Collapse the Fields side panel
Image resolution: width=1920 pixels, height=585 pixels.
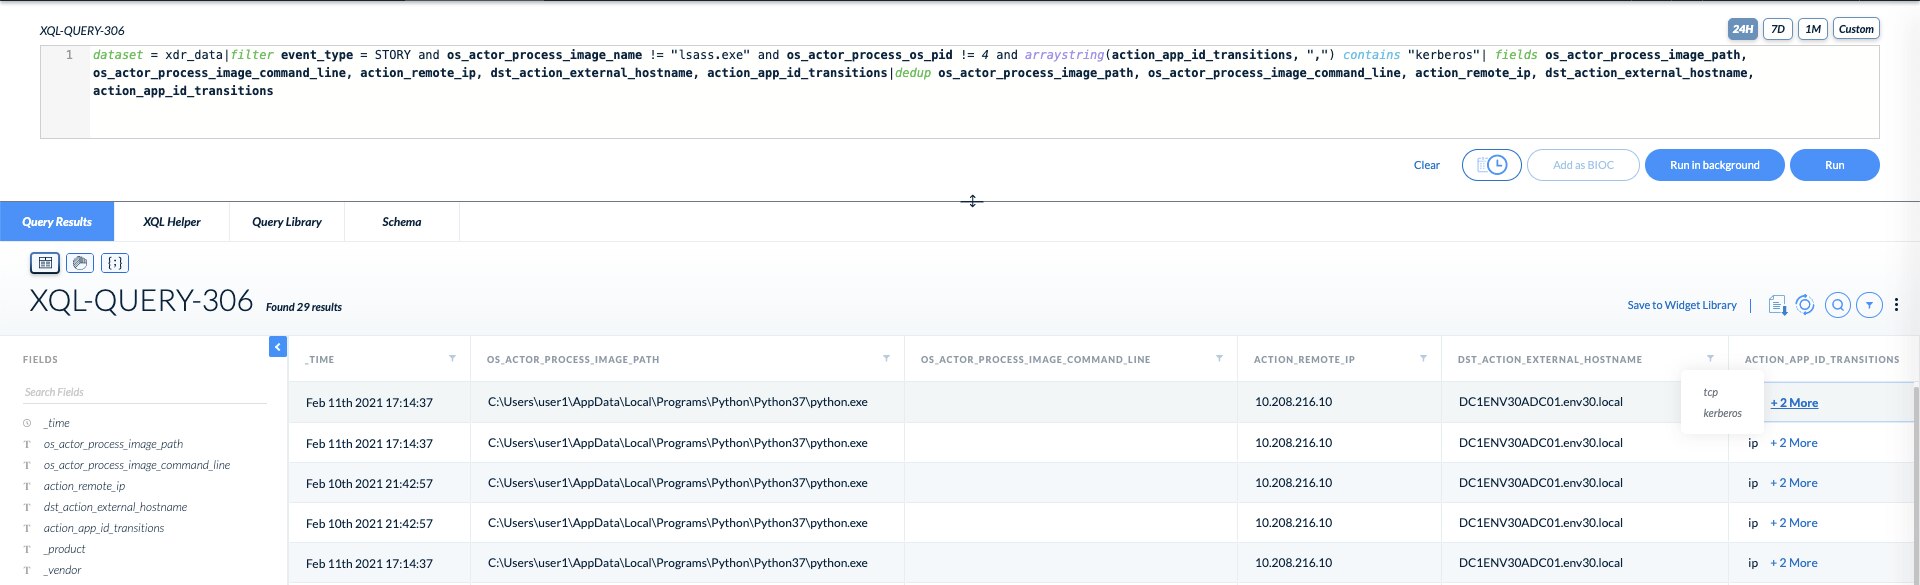(x=278, y=346)
